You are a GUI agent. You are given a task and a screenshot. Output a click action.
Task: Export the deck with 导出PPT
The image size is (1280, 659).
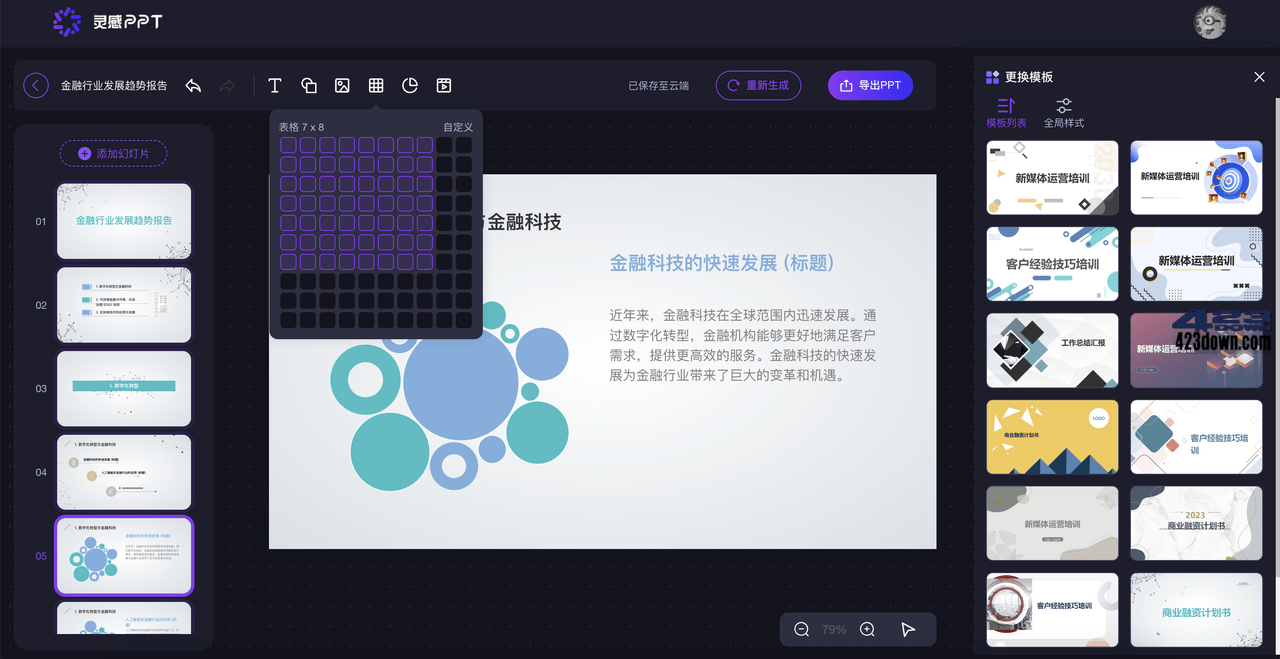[x=870, y=85]
